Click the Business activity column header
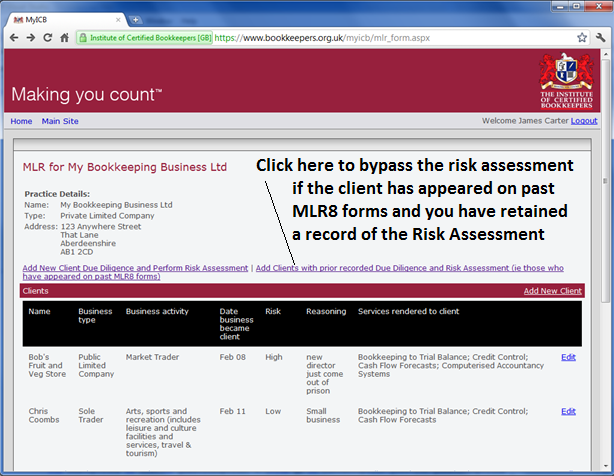 coord(157,311)
